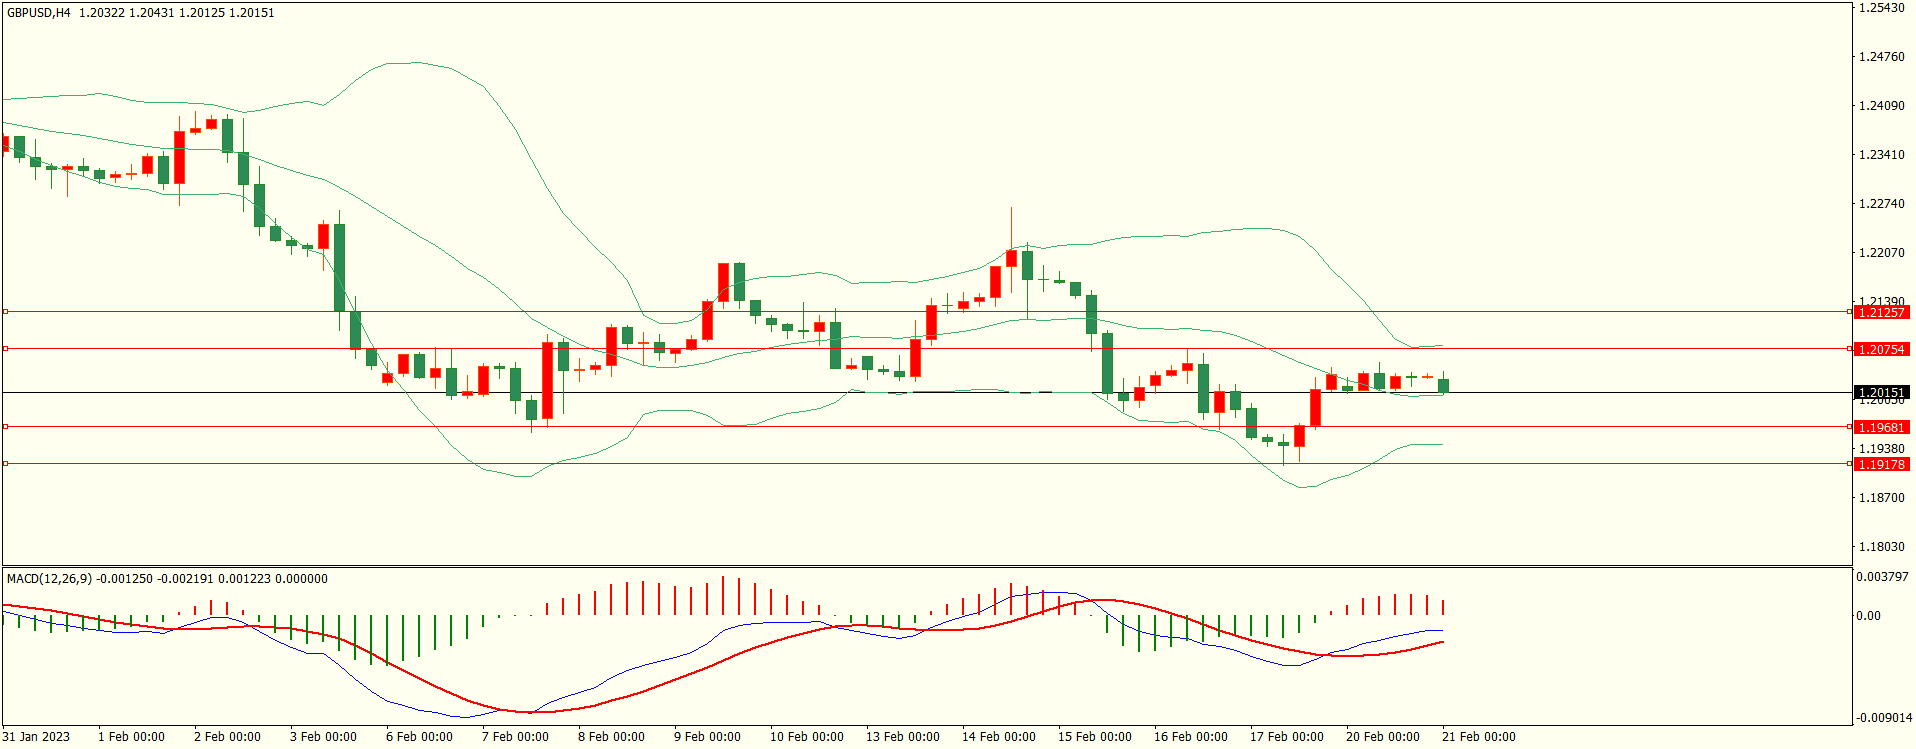Click the MACD scale value 0.003797
1916x749 pixels.
pos(1882,577)
